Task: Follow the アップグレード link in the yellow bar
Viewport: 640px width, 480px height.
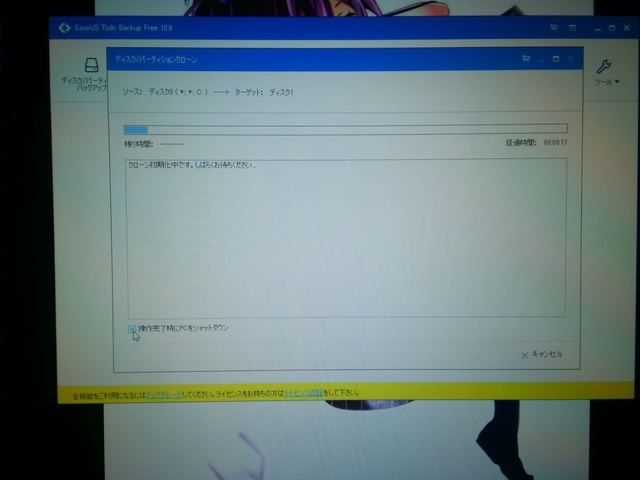Action: pyautogui.click(x=160, y=393)
